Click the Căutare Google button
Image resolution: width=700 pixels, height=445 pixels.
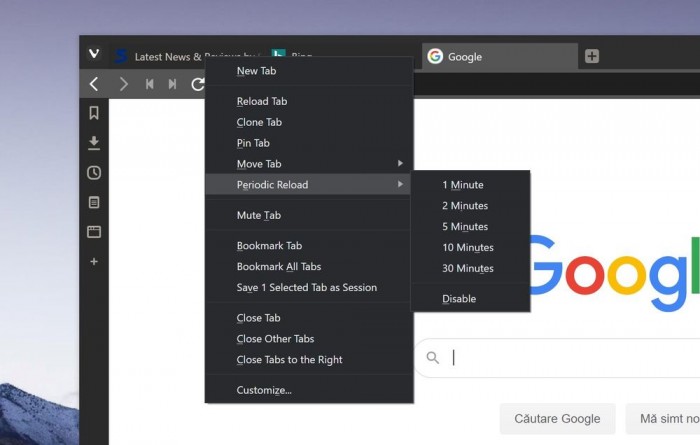click(557, 418)
